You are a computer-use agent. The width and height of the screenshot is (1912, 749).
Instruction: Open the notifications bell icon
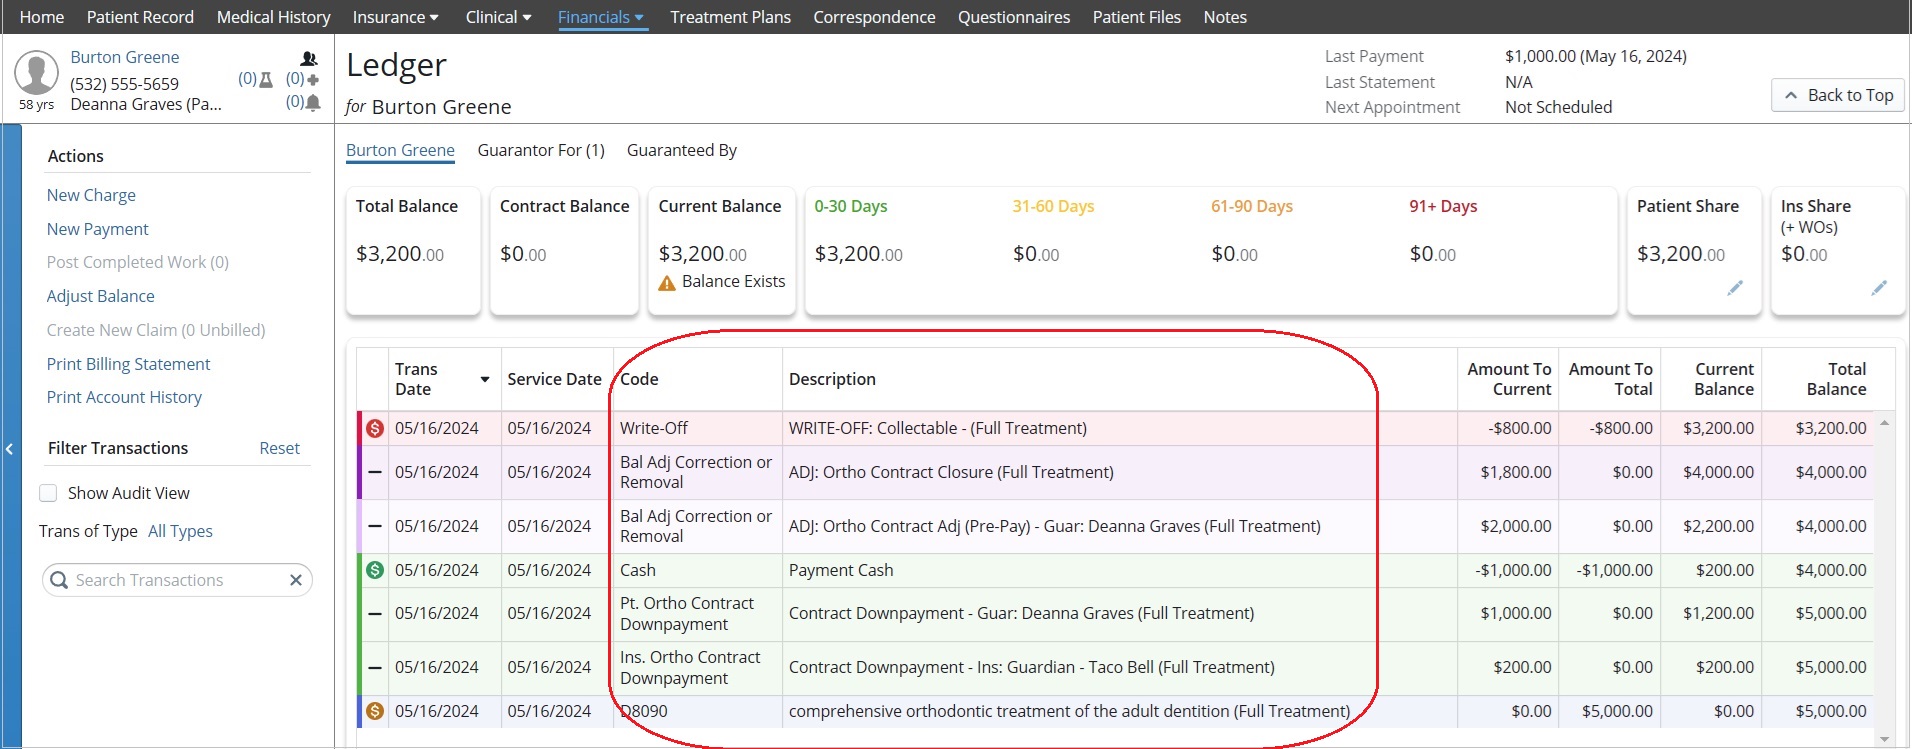313,102
